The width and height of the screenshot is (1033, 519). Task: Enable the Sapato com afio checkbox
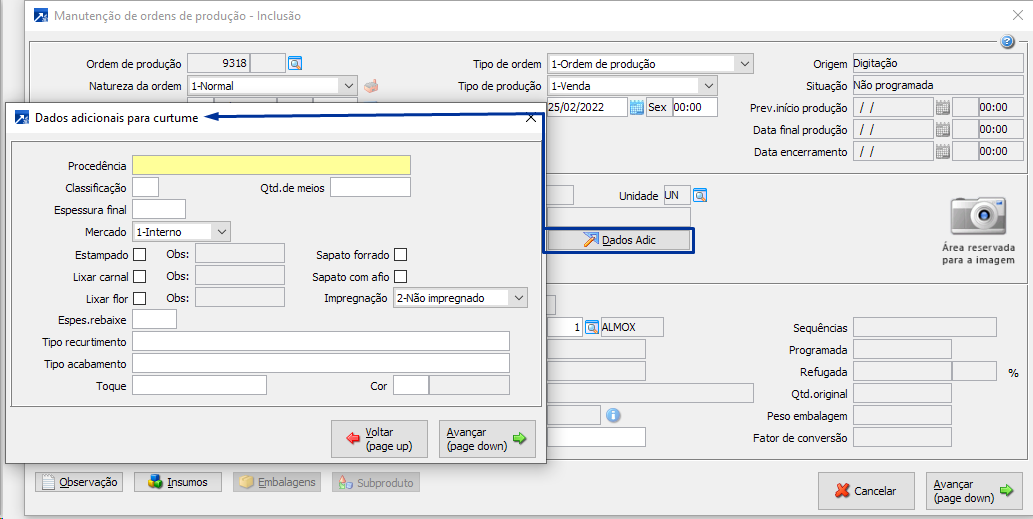pos(400,277)
